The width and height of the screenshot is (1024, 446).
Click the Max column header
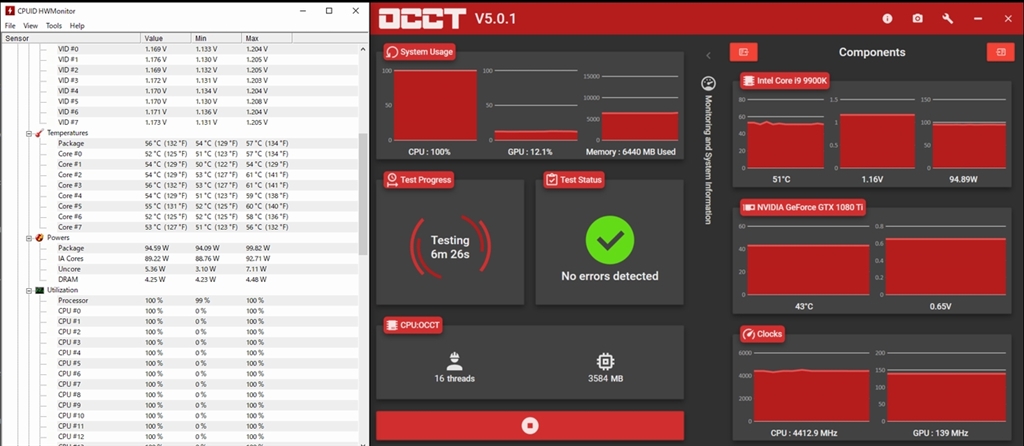267,39
